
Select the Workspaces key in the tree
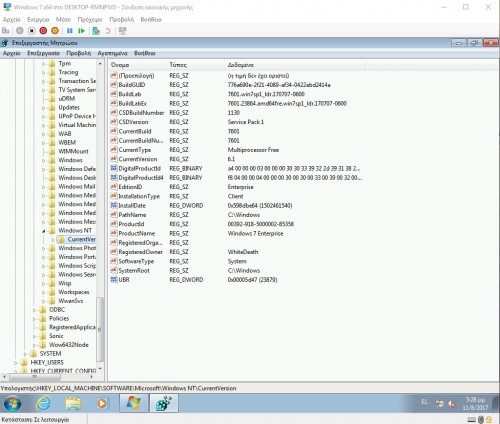pos(74,292)
